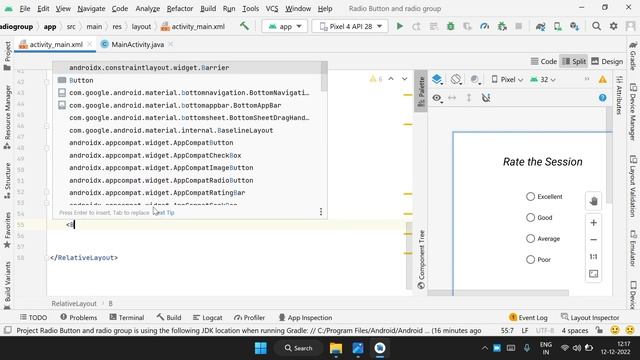Screen dimensions: 640x360
Task: Switch to MainActivity.java tab
Action: (138, 44)
